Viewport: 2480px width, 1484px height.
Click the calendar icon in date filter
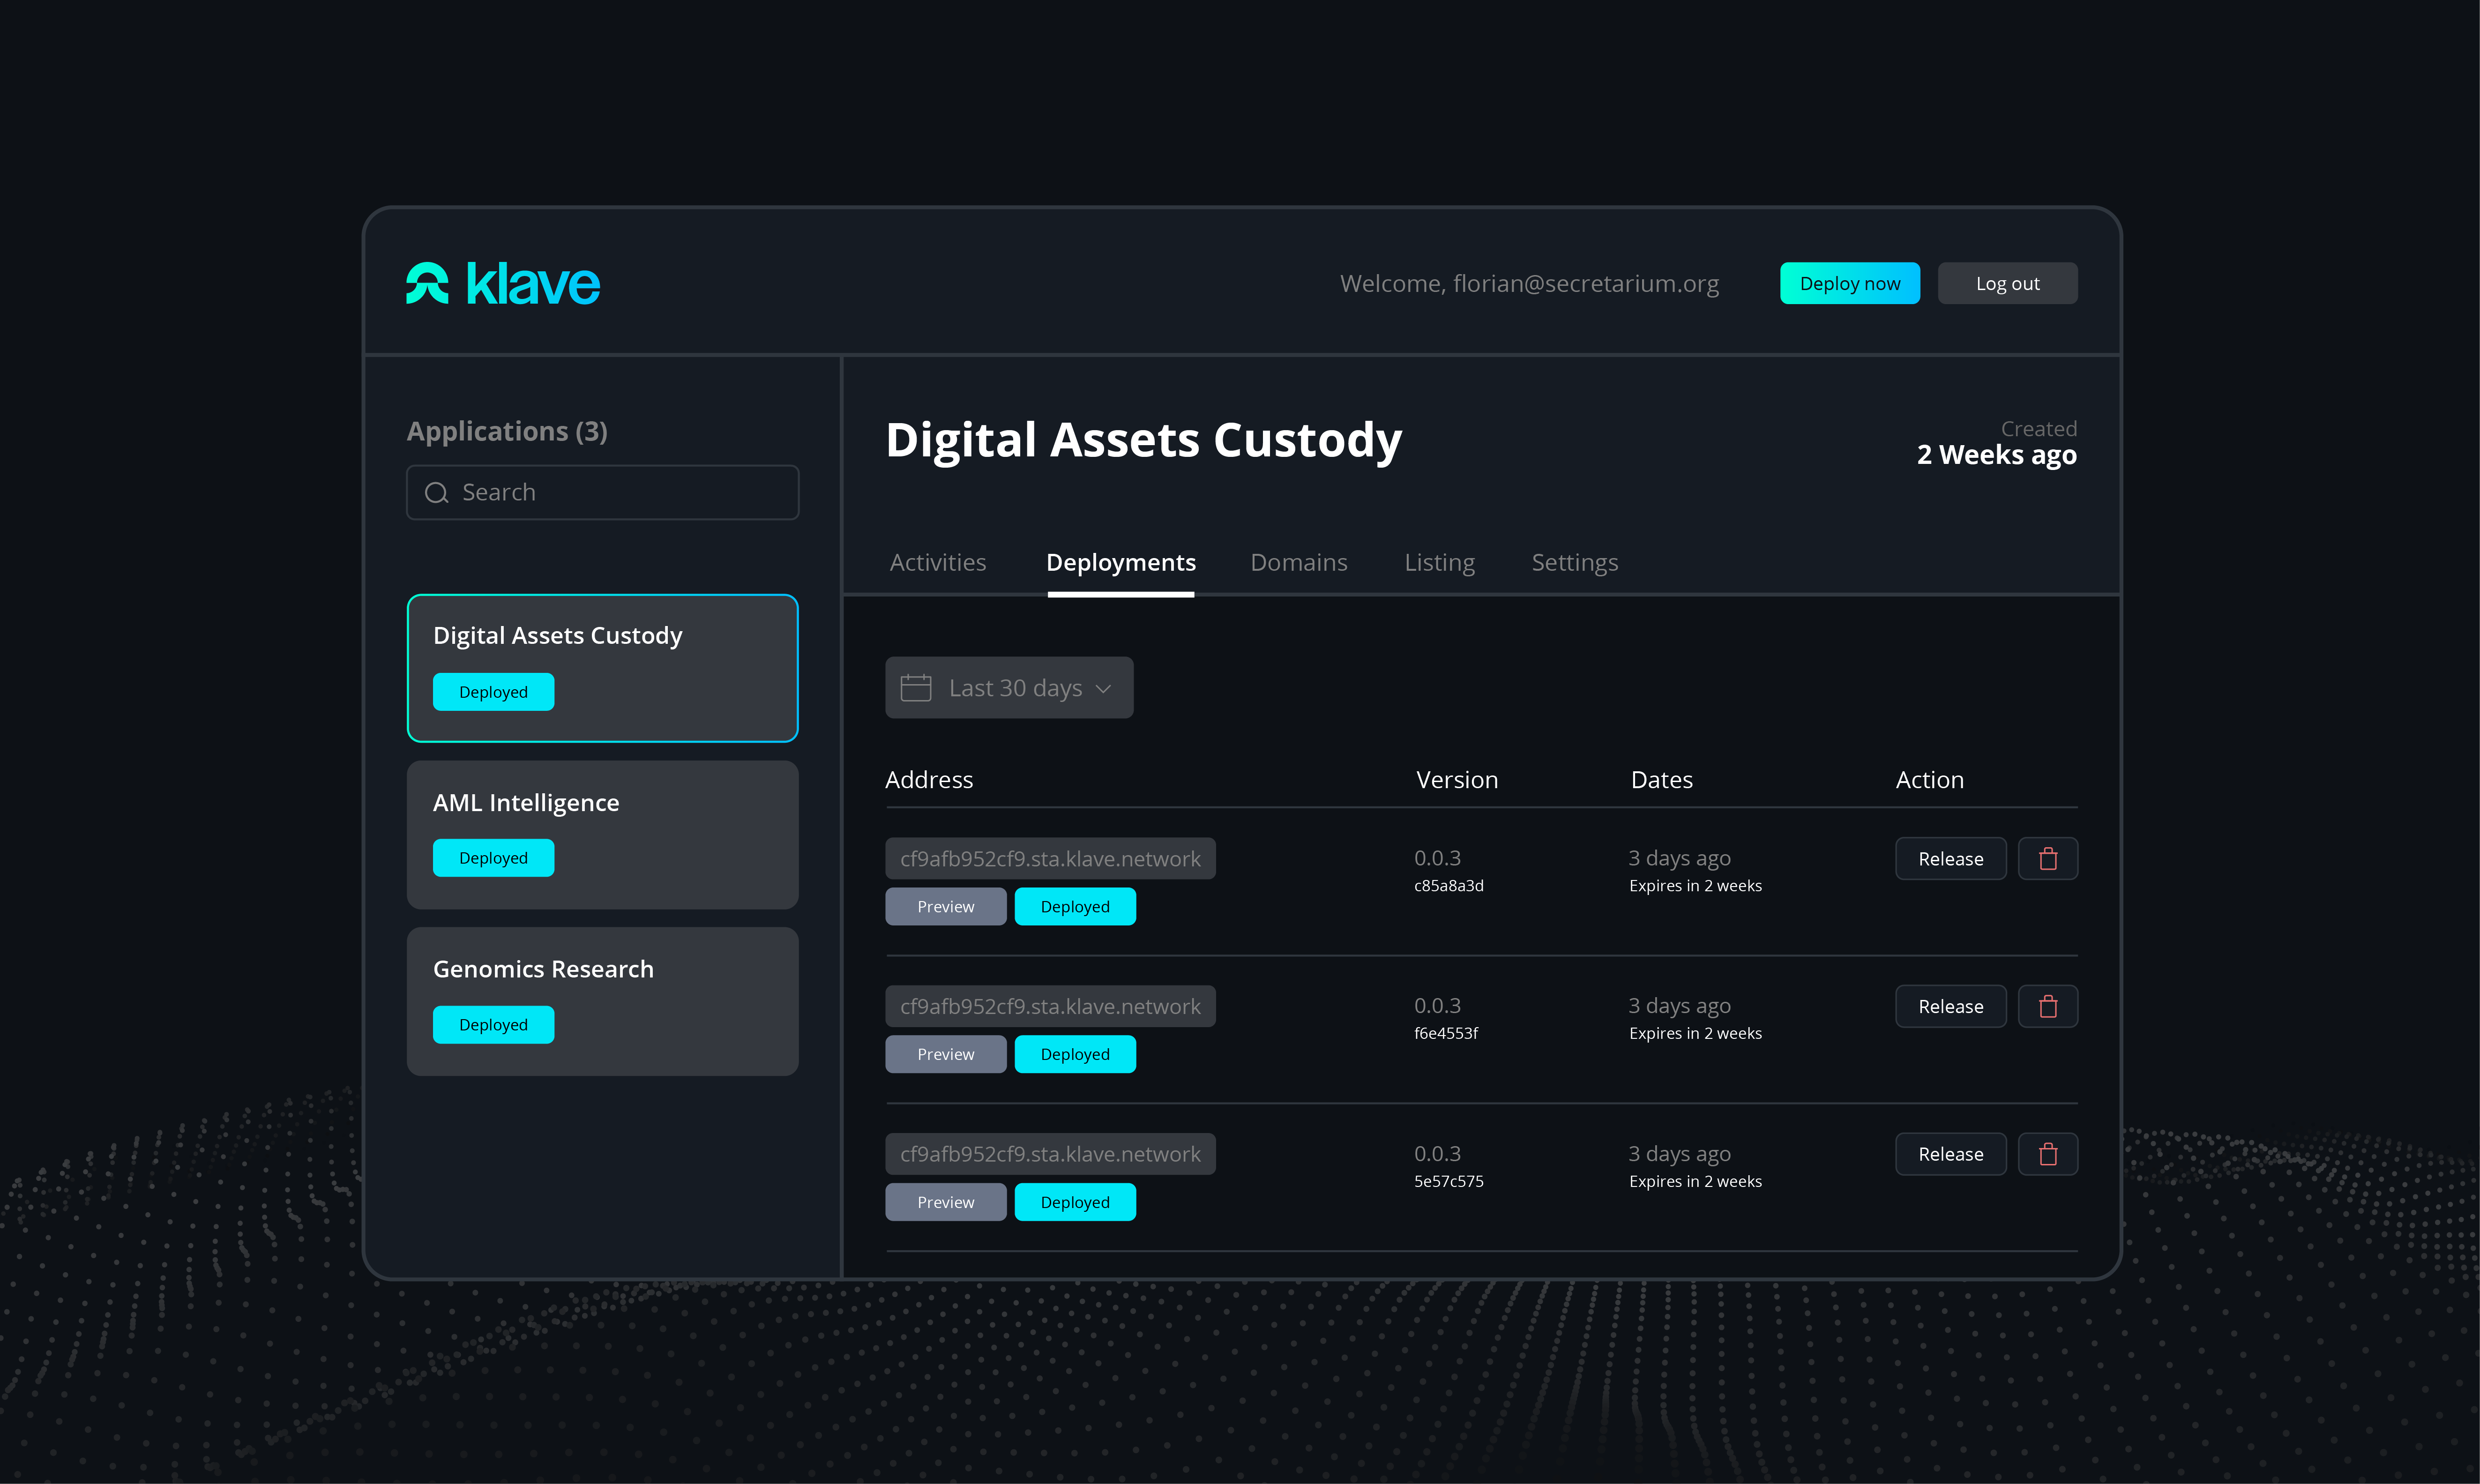coord(916,688)
